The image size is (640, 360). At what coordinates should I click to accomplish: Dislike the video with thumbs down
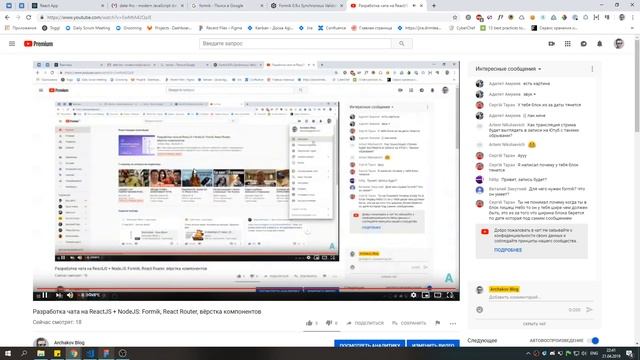point(329,323)
